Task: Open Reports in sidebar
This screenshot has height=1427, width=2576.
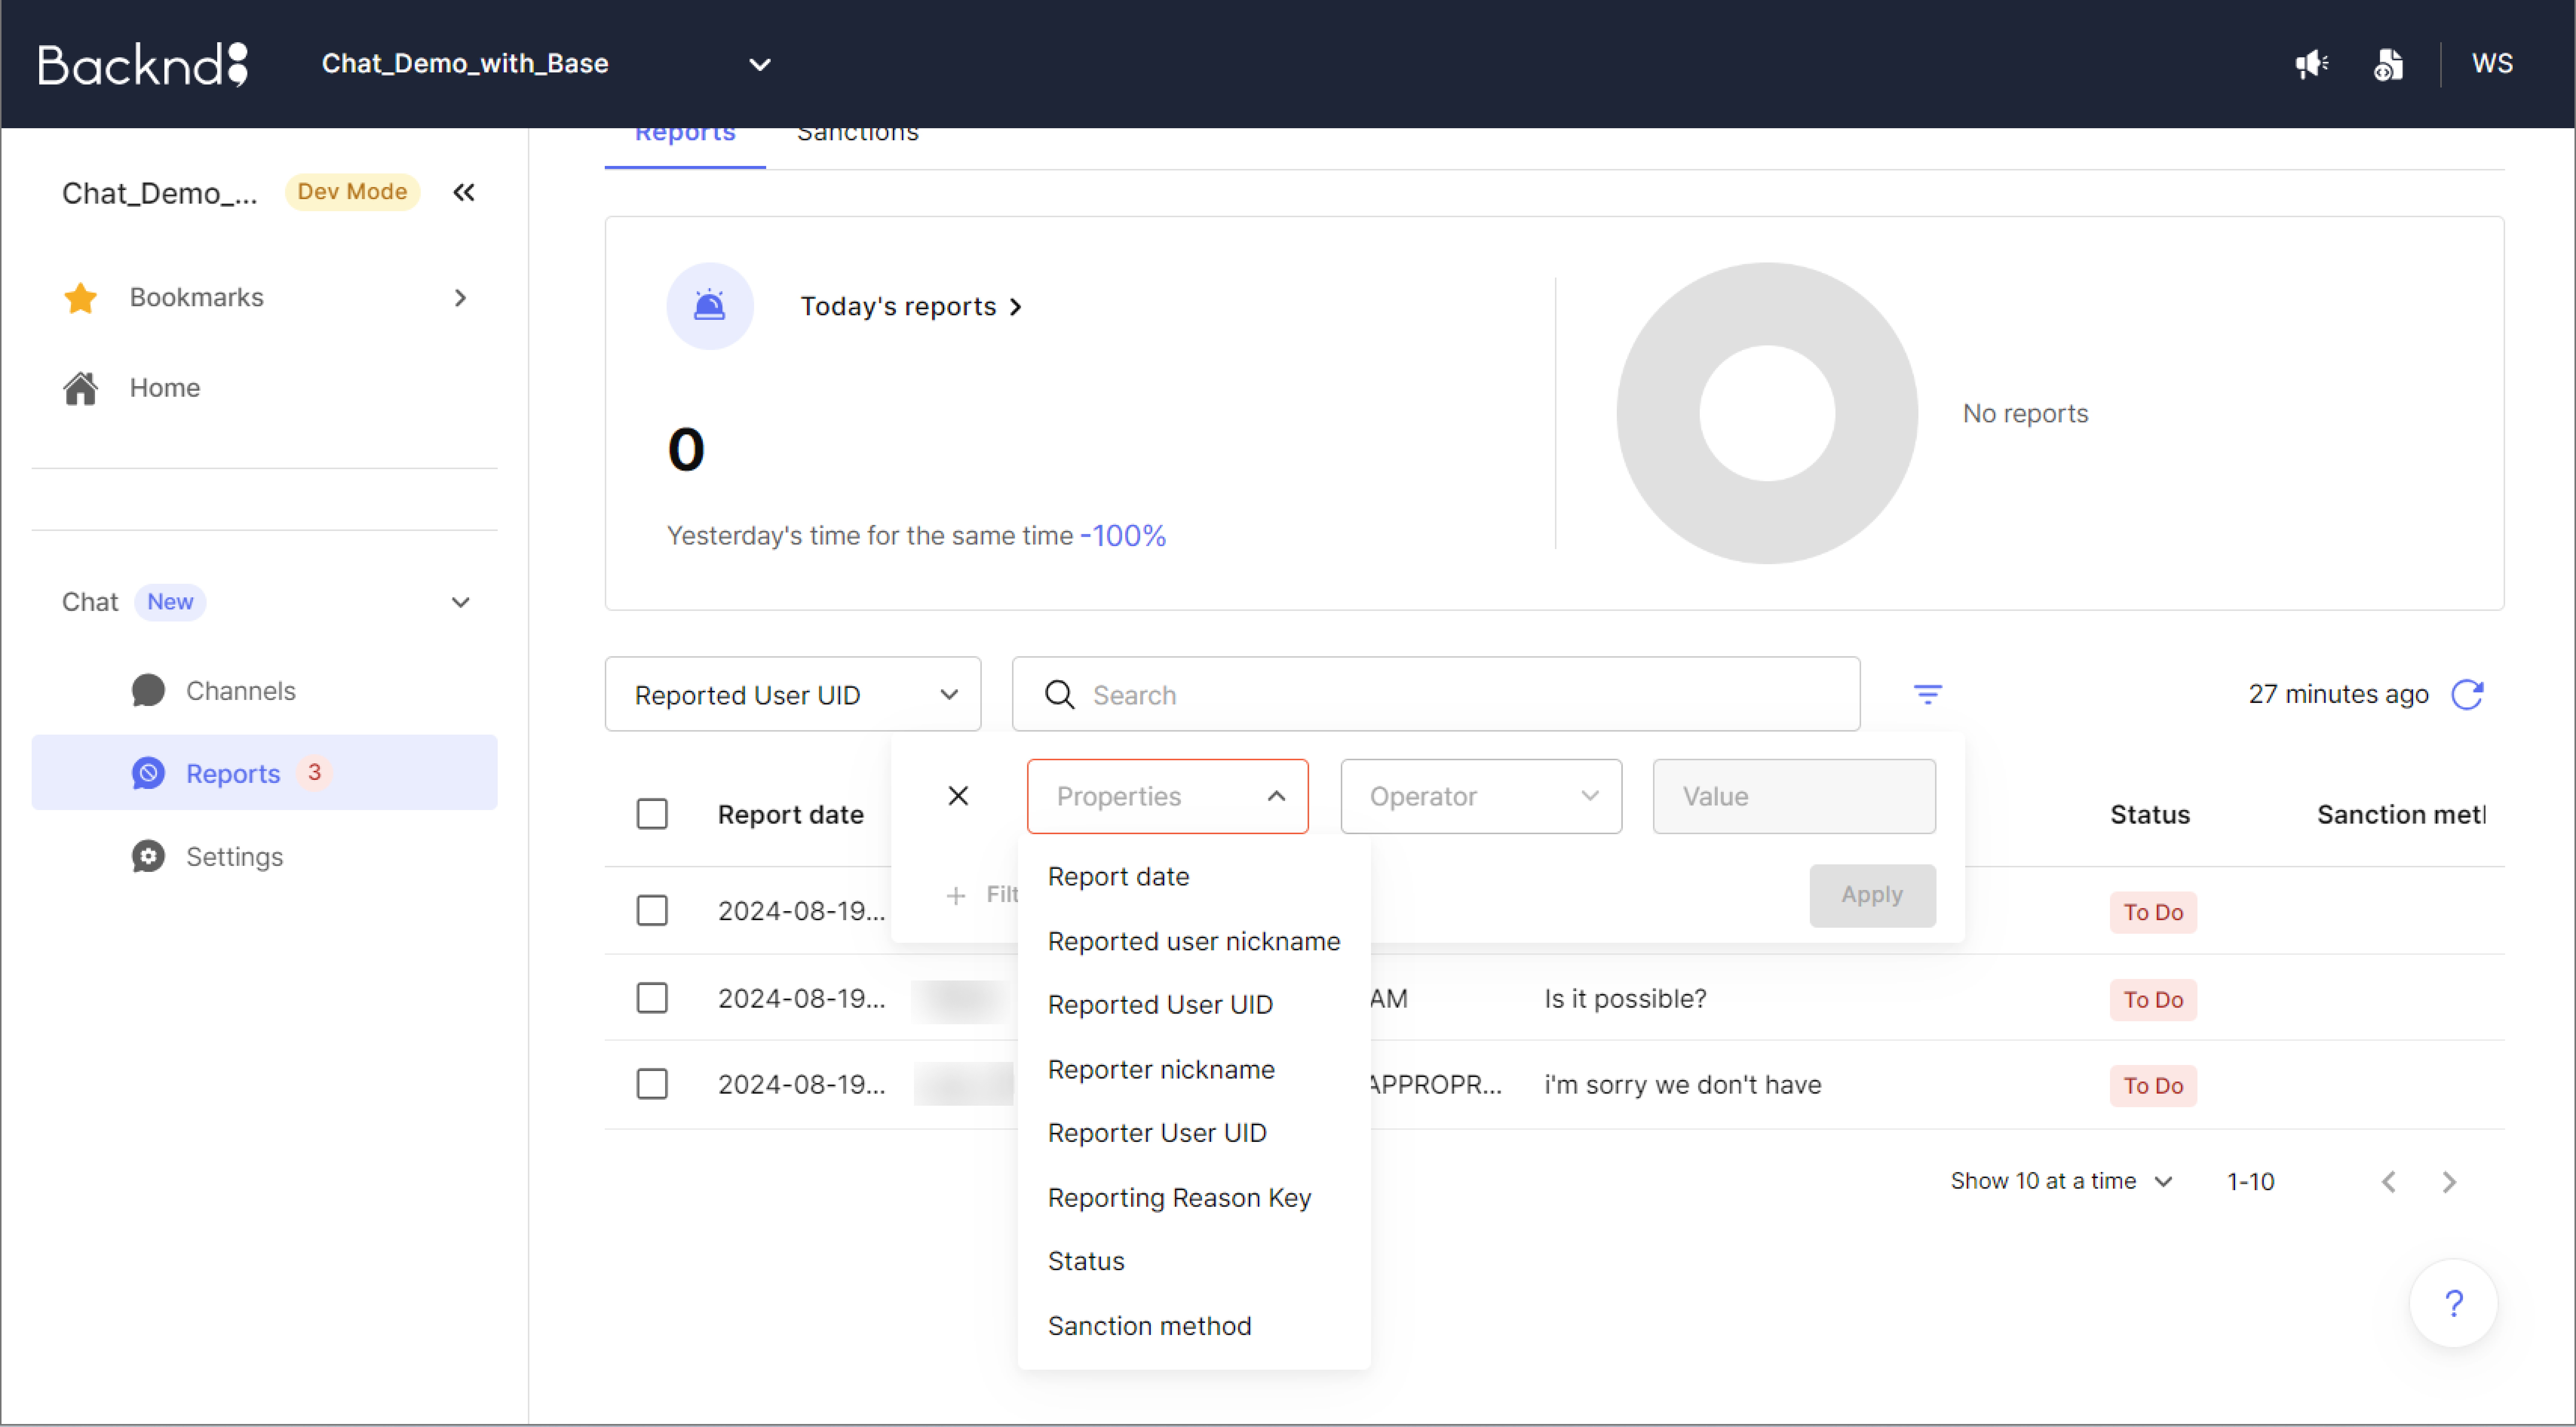Action: [x=264, y=773]
